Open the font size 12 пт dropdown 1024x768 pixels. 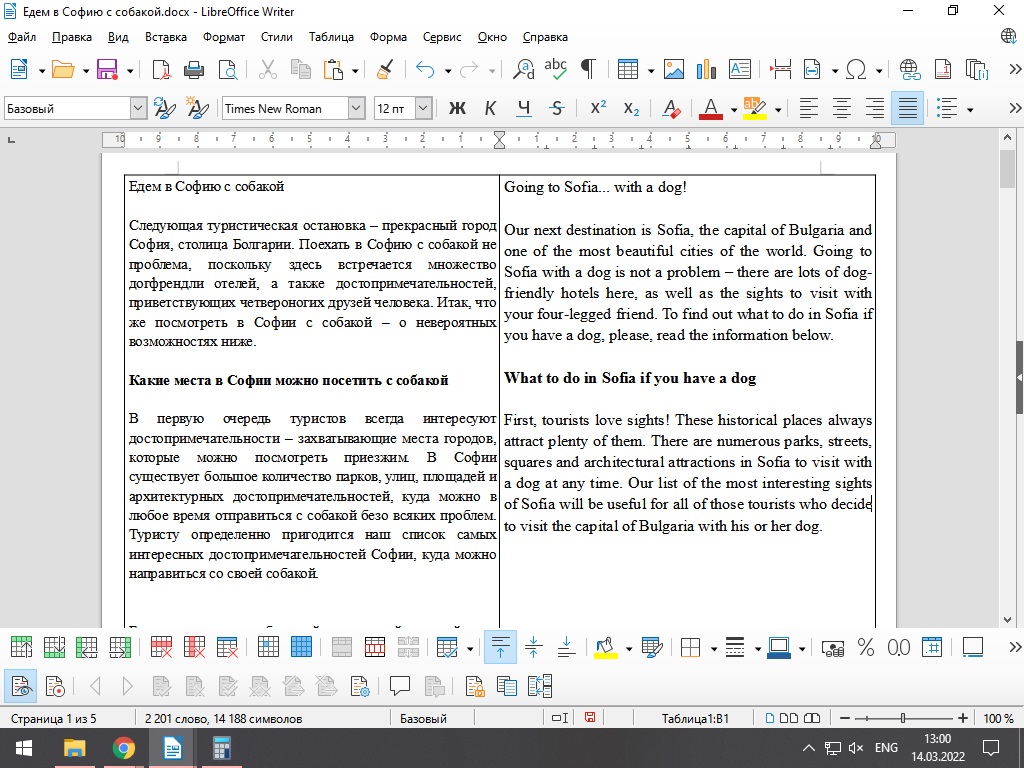(423, 108)
